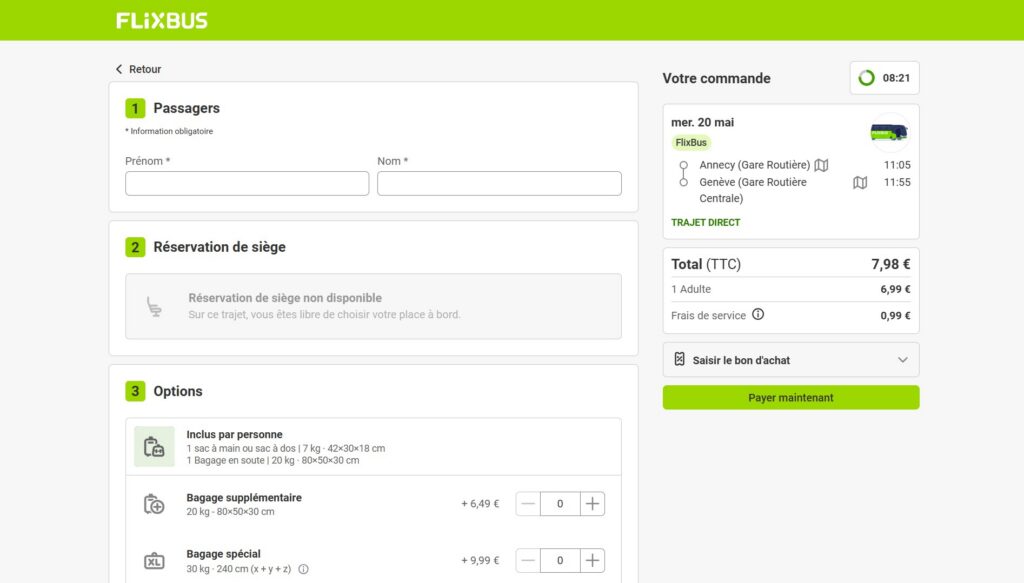Click the Bagage supplémentaire icon

[x=154, y=504]
